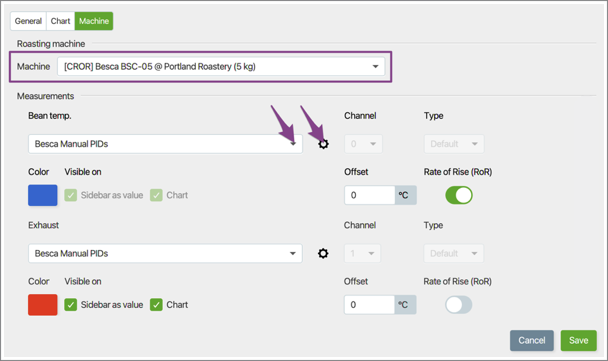Open the blue Bean temp. color swatch
608x361 pixels.
click(43, 195)
